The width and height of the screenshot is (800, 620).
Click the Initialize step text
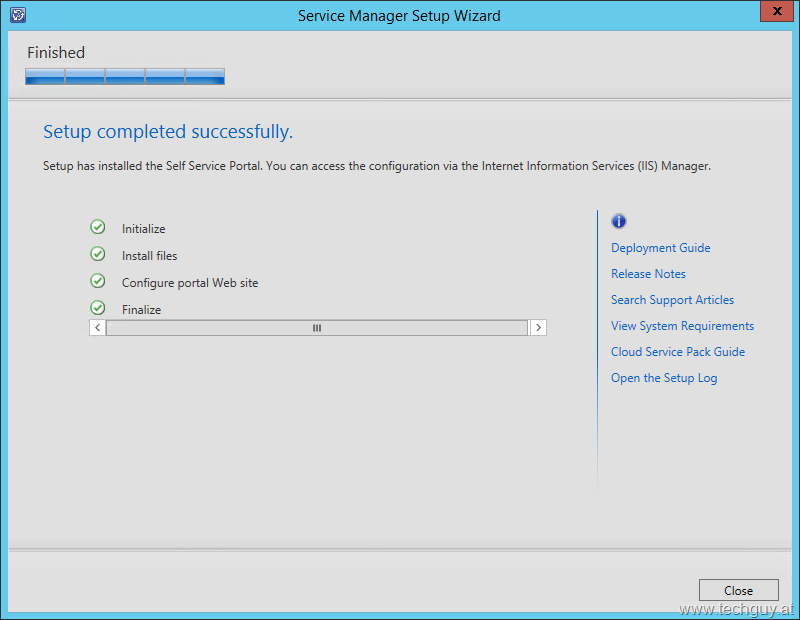(x=143, y=229)
